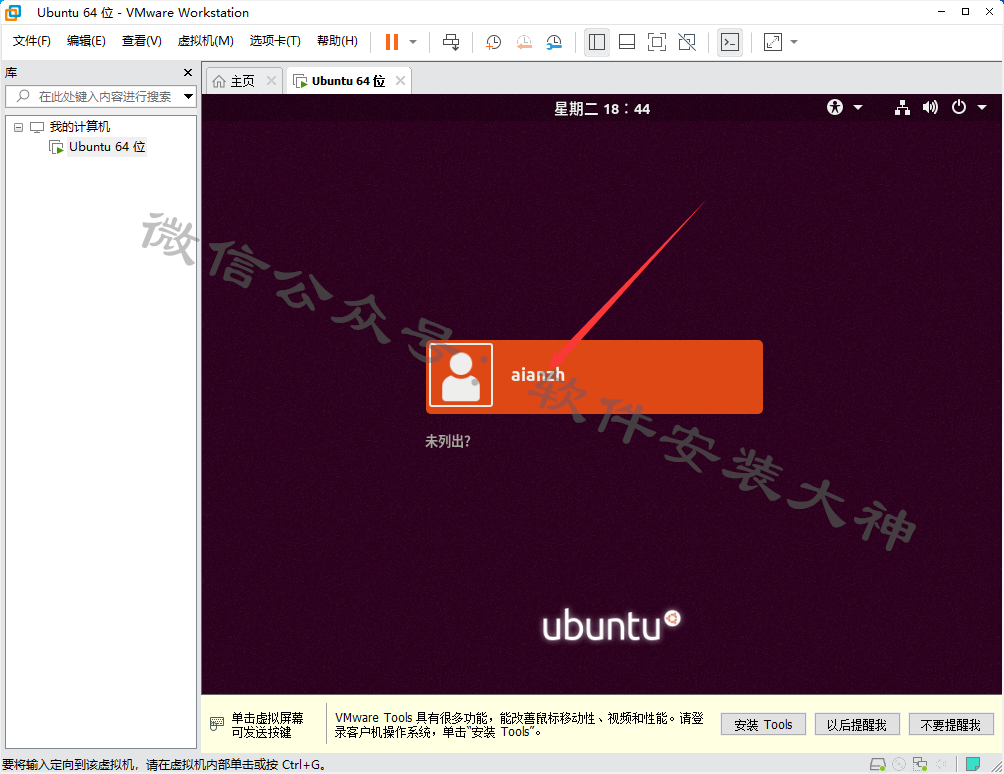
Task: Open the stretch display dropdown arrow
Action: tap(794, 42)
